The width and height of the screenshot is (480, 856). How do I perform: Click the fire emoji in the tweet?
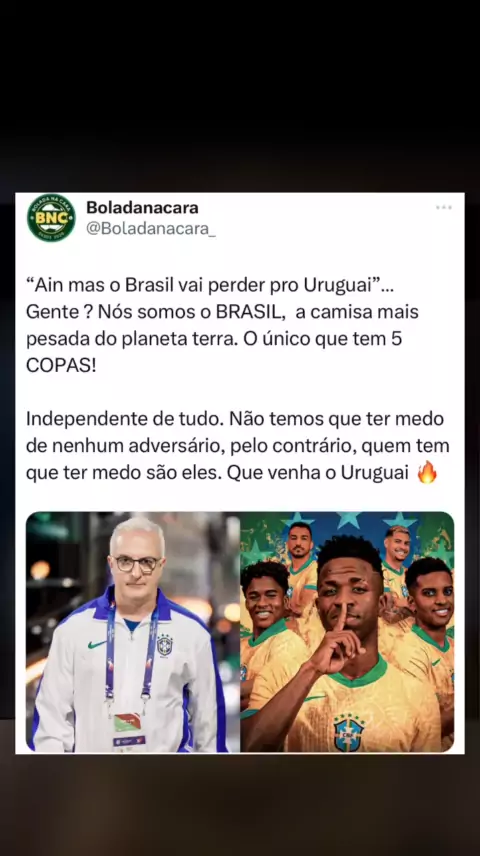pos(427,472)
